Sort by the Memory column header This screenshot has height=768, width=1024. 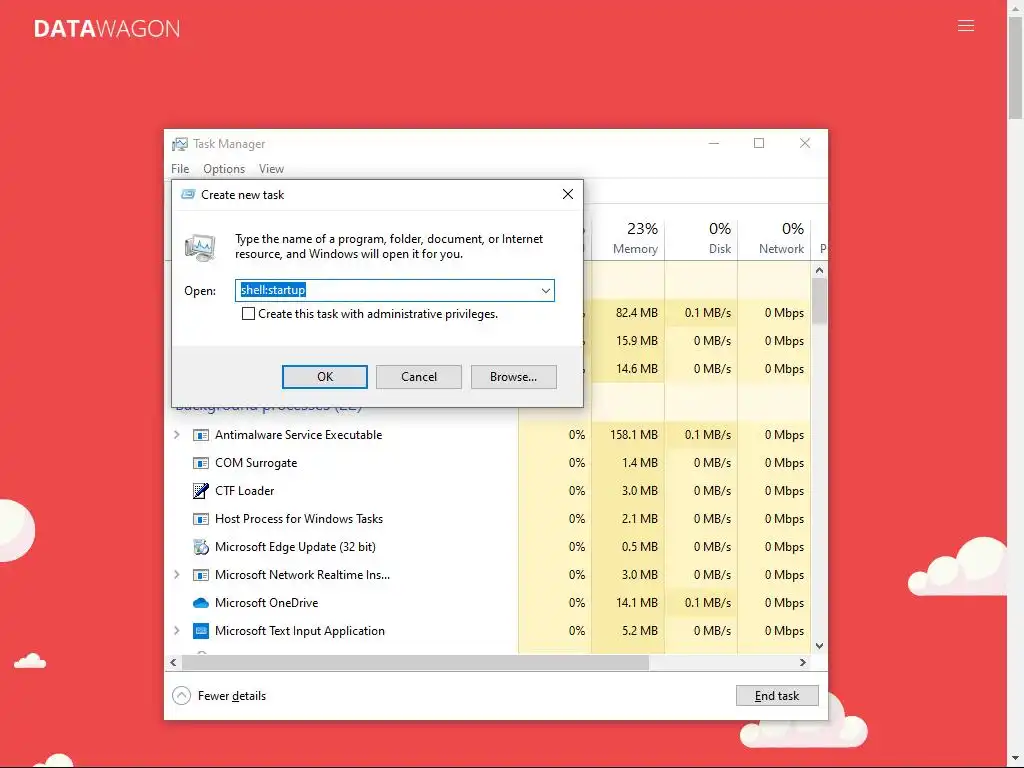[628, 238]
